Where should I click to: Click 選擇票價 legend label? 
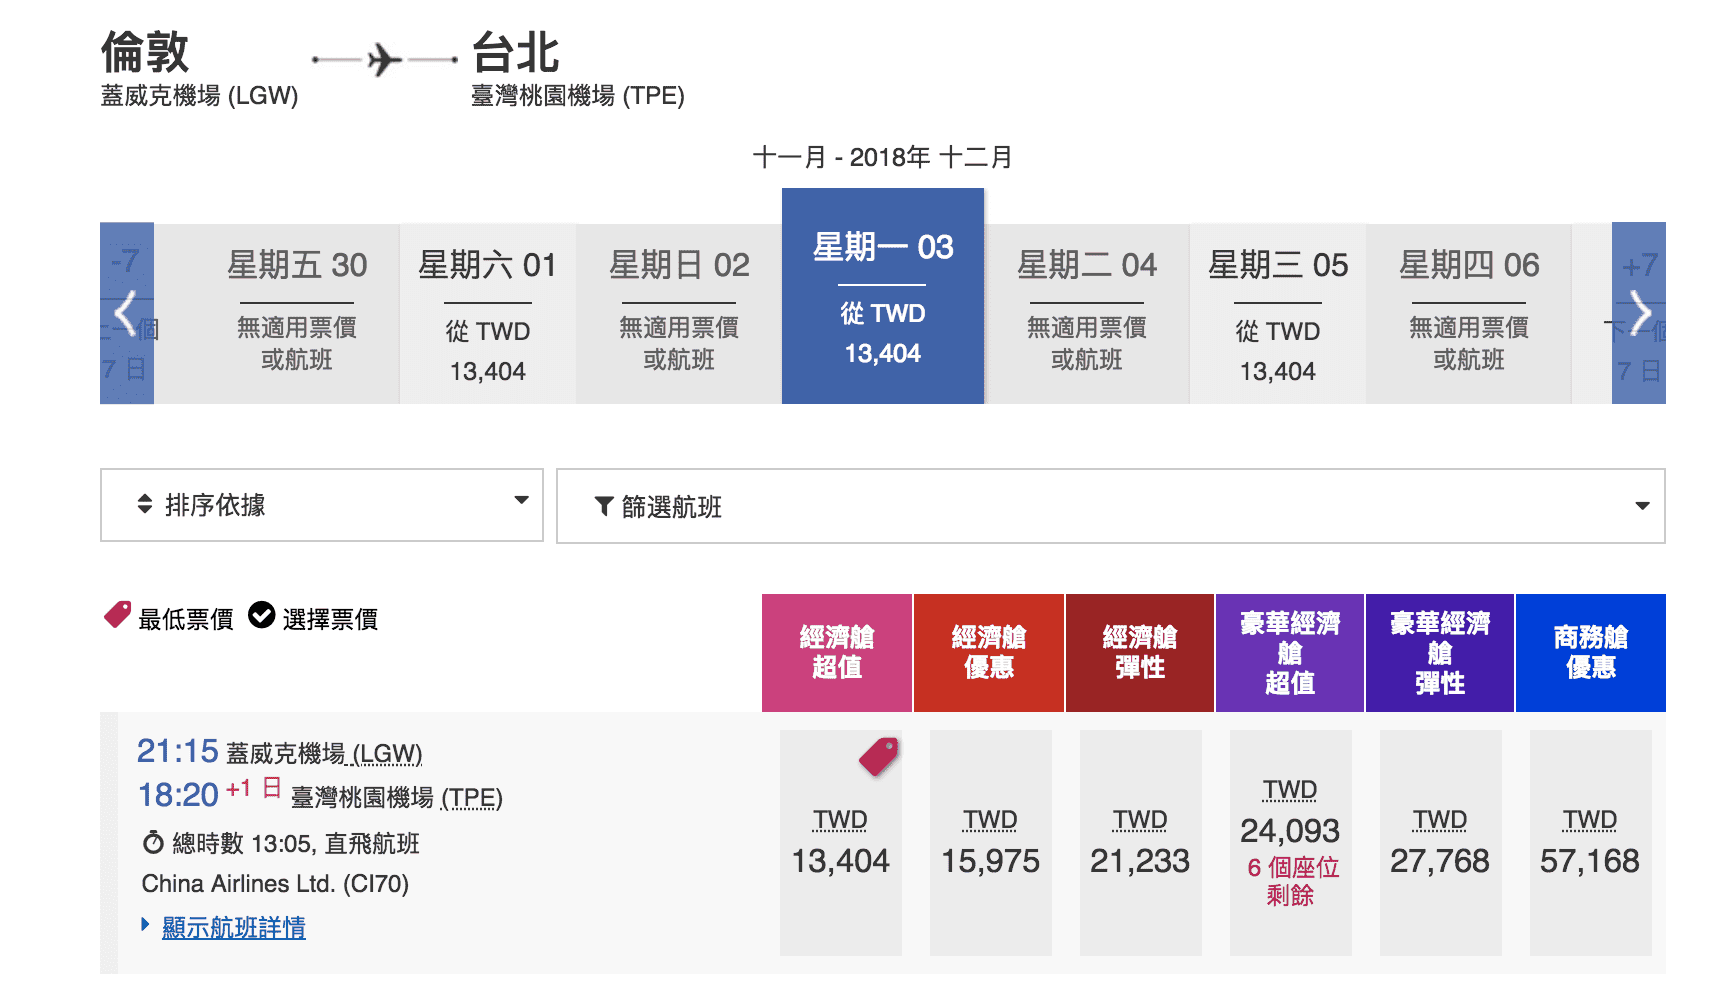point(331,620)
